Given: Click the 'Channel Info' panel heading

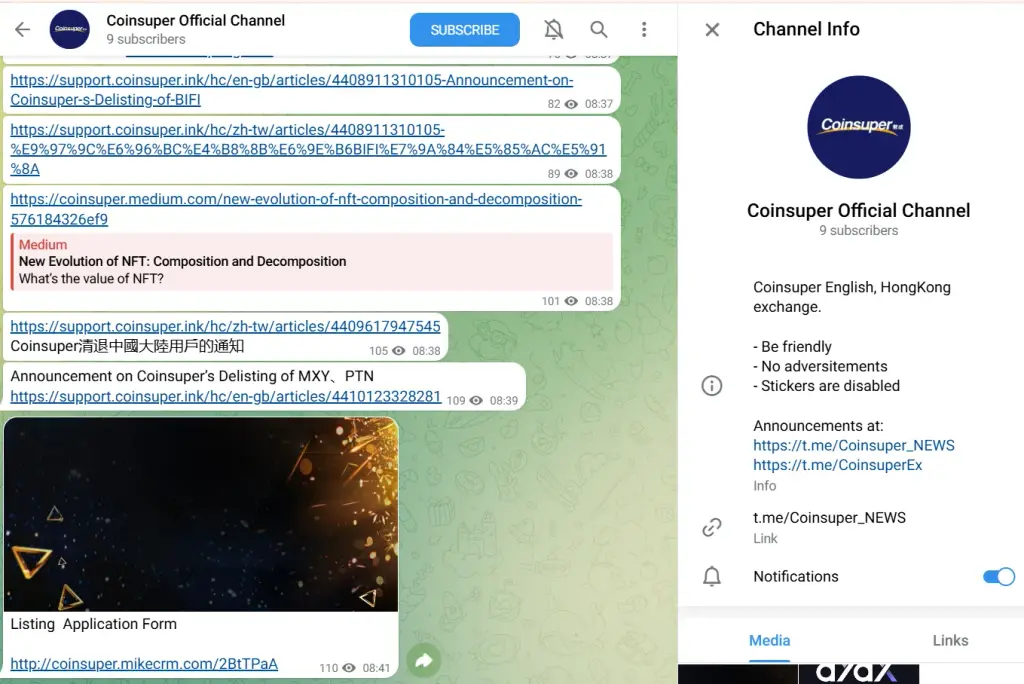Looking at the screenshot, I should [x=806, y=29].
